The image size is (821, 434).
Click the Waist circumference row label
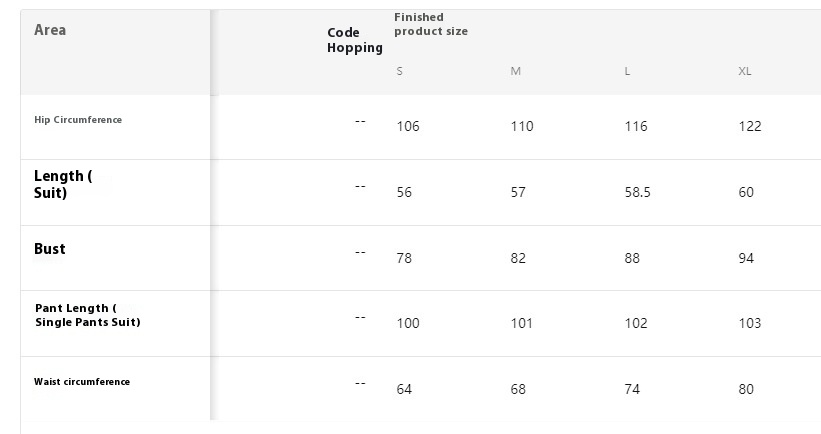click(x=82, y=382)
